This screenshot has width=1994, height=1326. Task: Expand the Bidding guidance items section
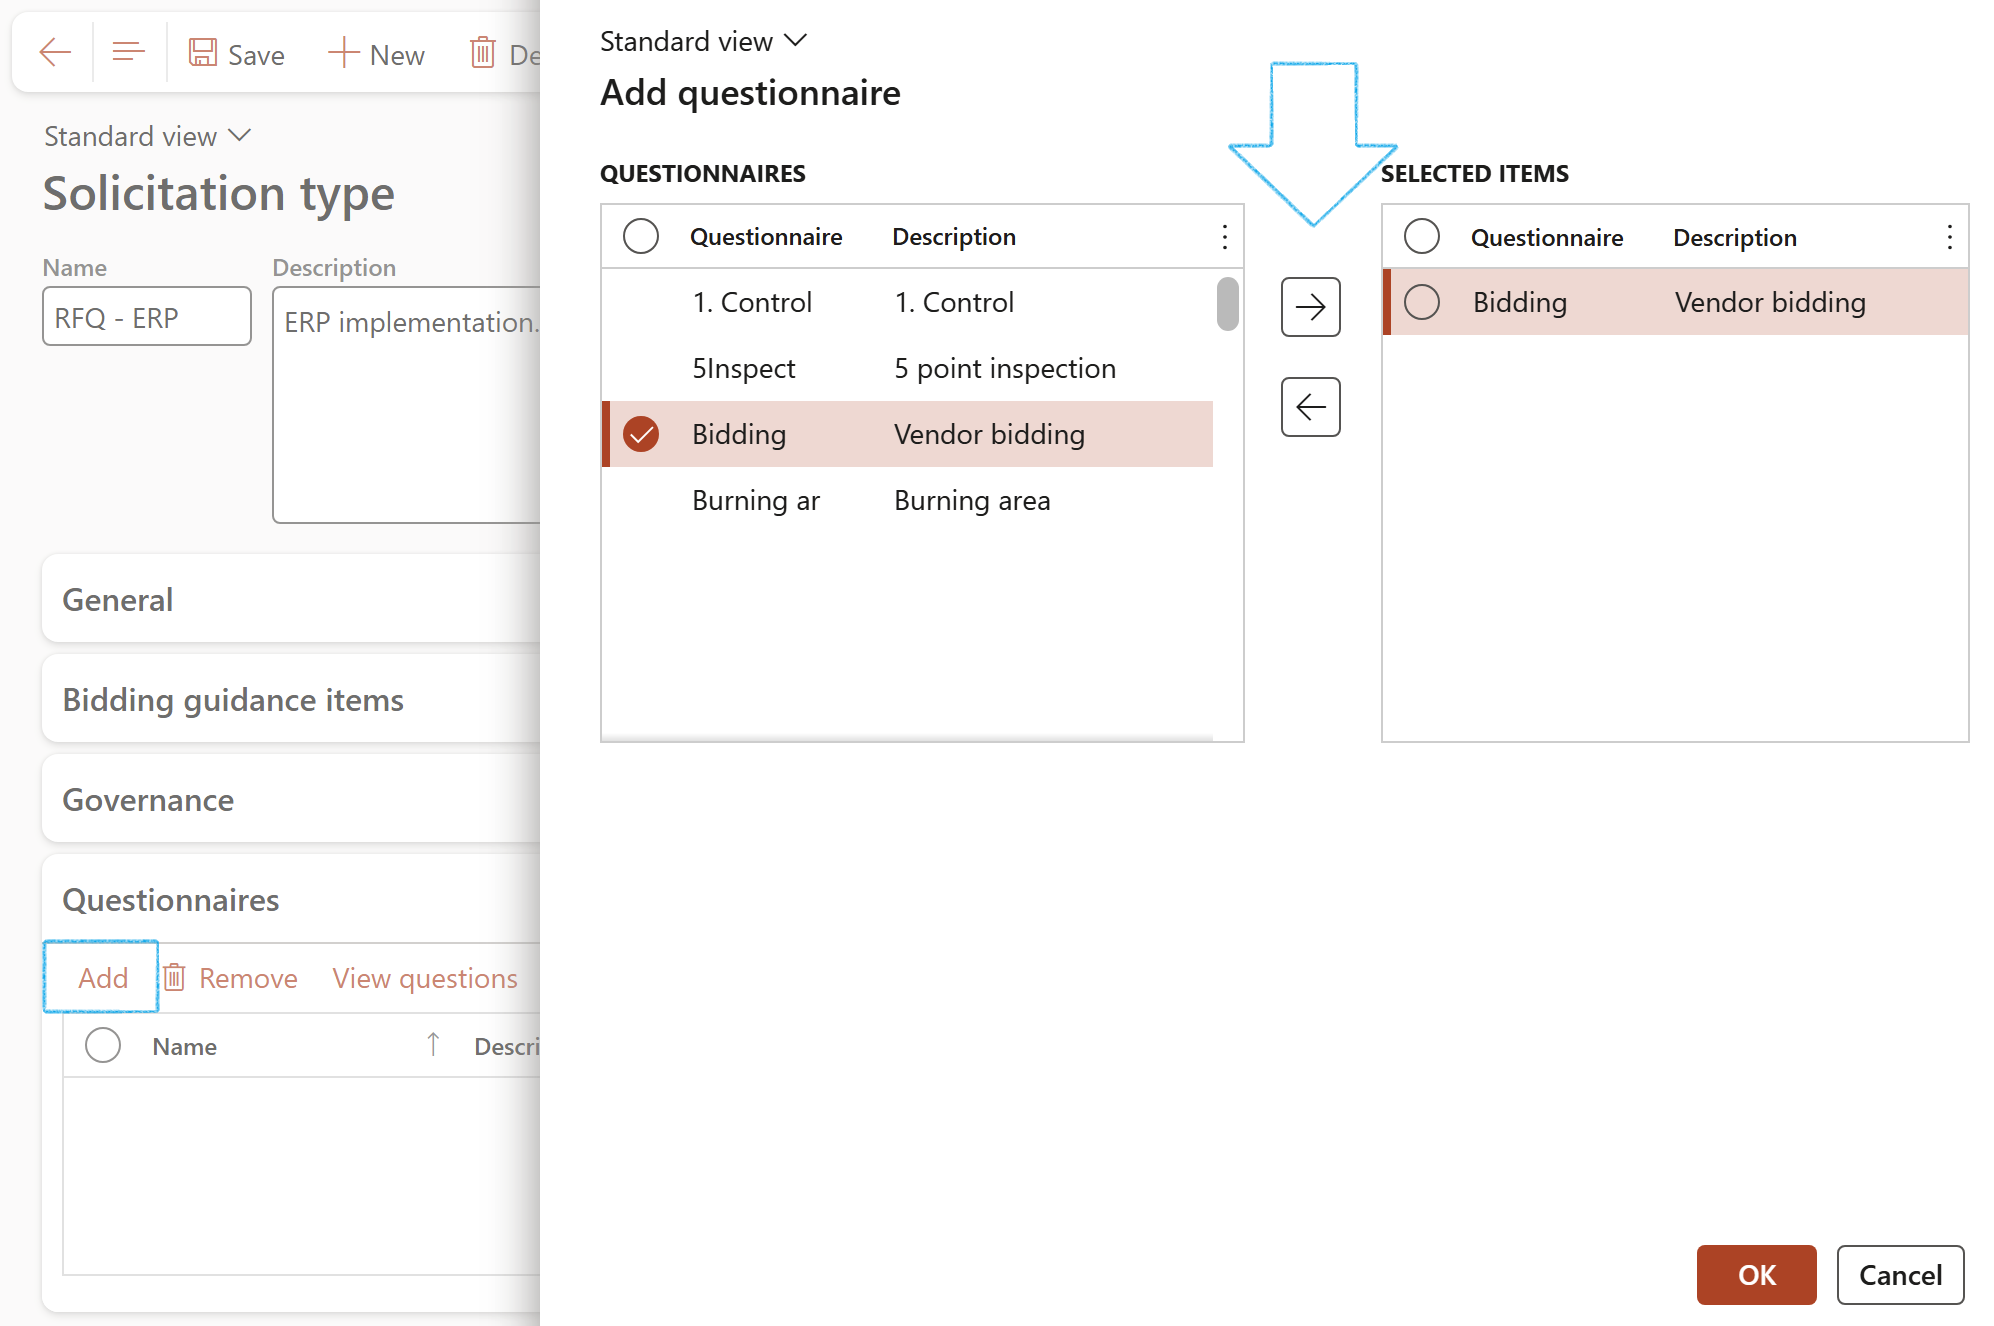pos(233,700)
